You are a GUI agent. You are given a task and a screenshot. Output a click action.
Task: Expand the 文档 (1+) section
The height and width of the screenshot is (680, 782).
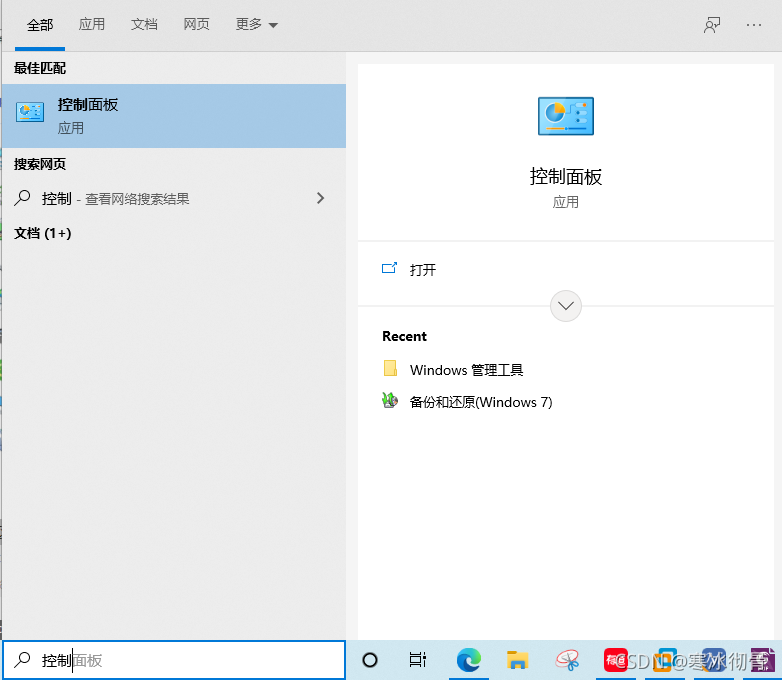(x=42, y=233)
